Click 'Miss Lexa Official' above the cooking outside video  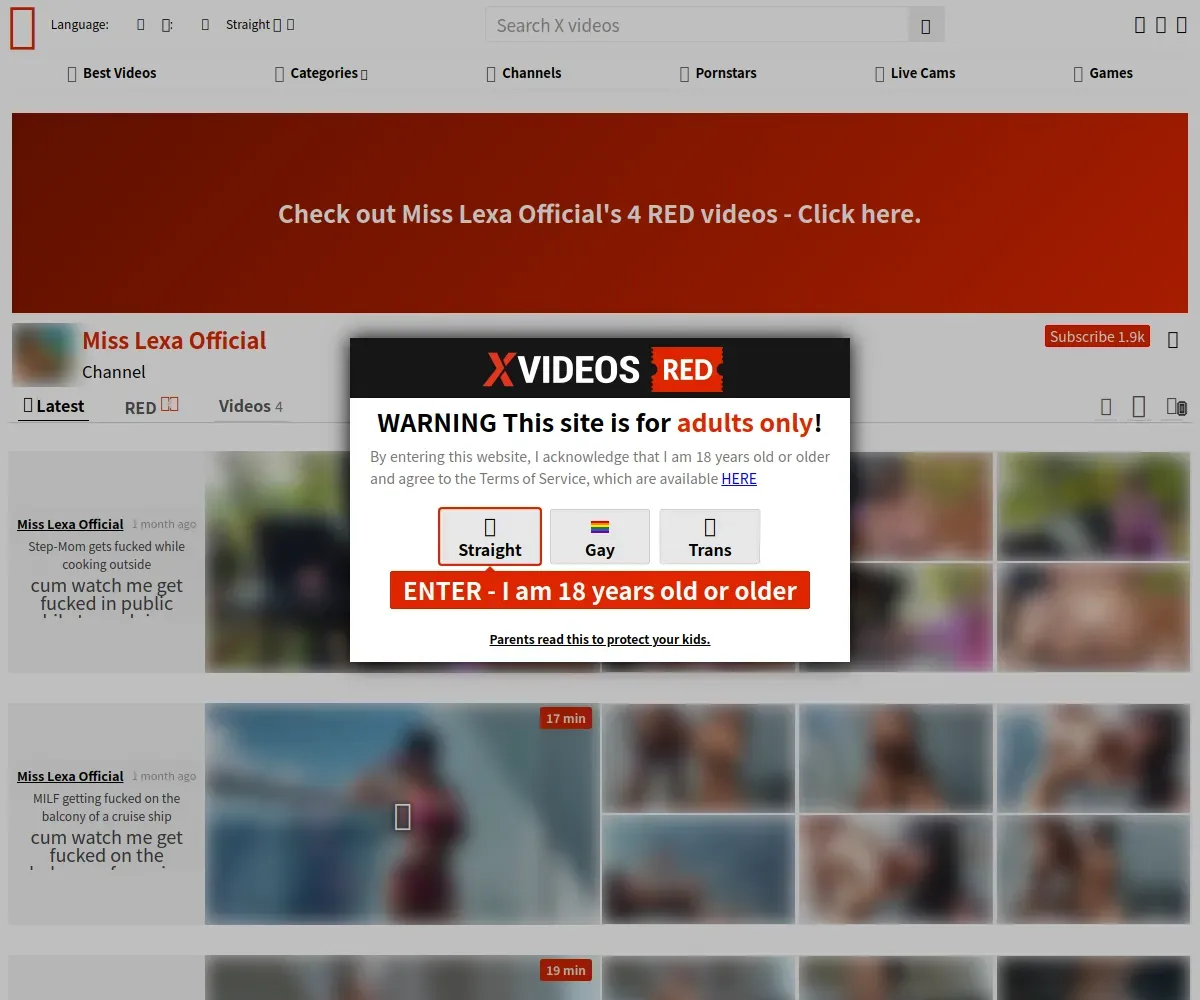pyautogui.click(x=70, y=524)
